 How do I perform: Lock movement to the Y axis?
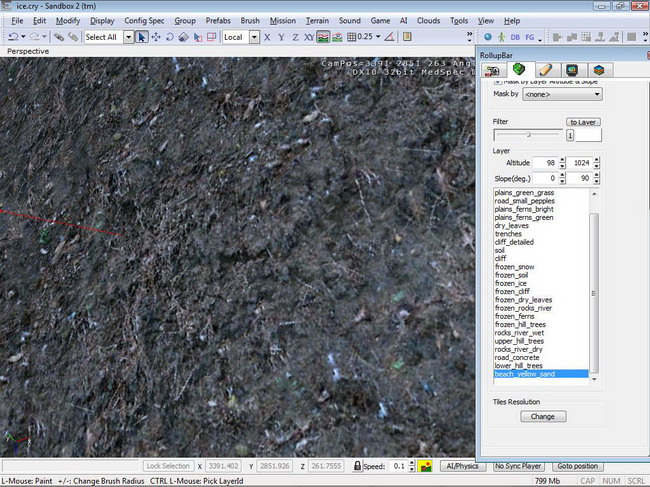pyautogui.click(x=281, y=37)
